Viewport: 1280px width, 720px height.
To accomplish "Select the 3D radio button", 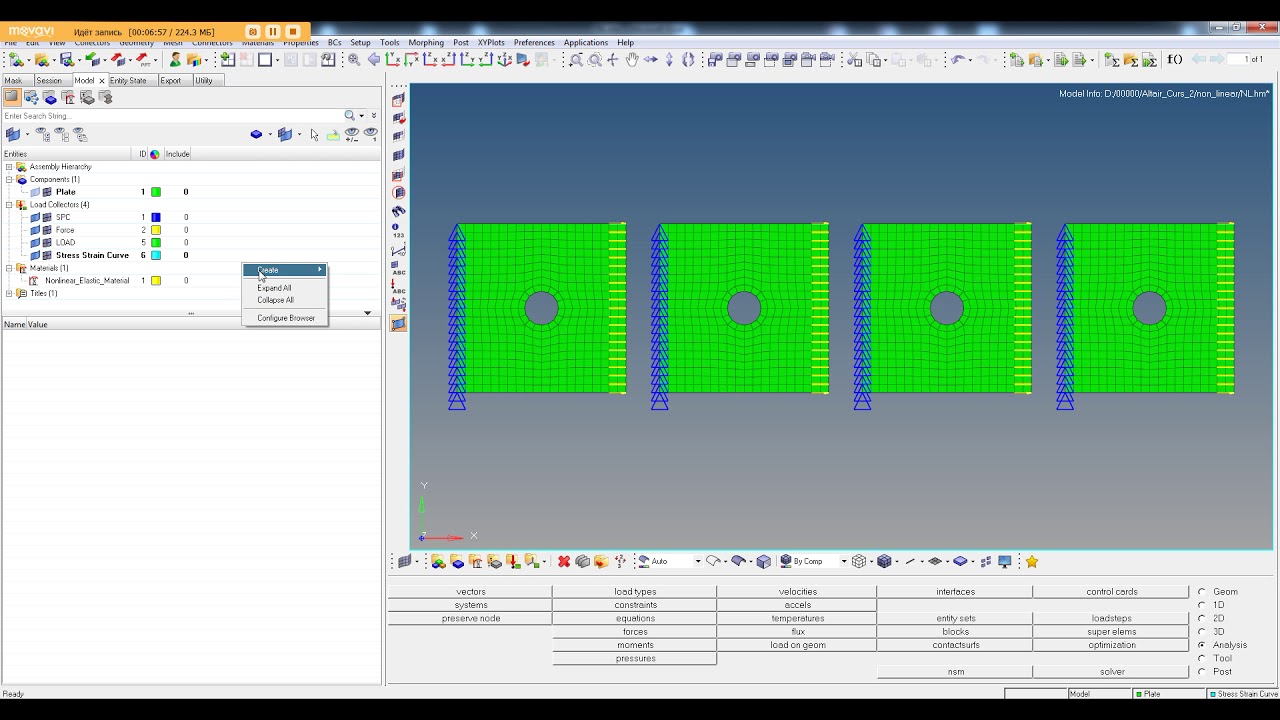I will coord(1202,632).
